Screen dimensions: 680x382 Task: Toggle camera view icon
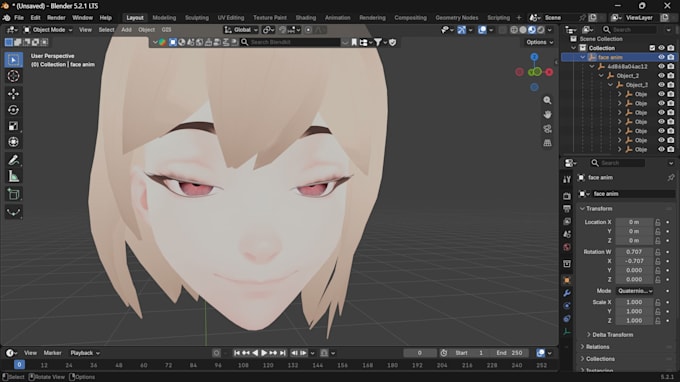(x=547, y=129)
